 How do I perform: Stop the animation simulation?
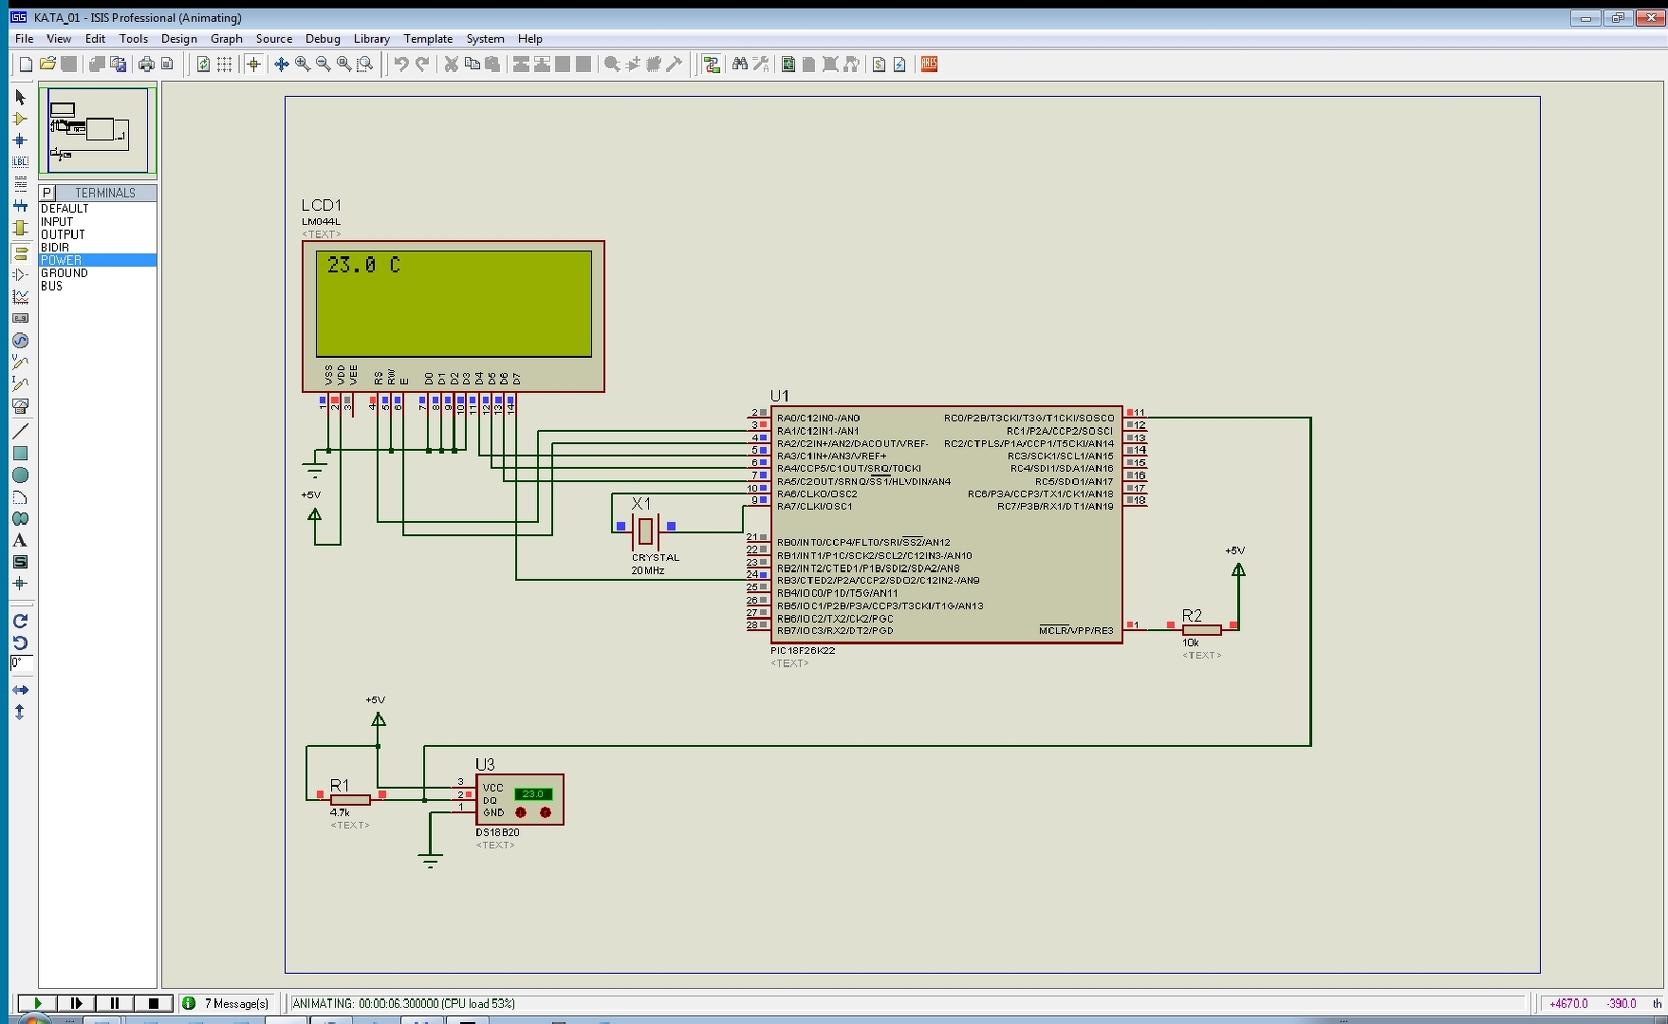click(153, 1003)
